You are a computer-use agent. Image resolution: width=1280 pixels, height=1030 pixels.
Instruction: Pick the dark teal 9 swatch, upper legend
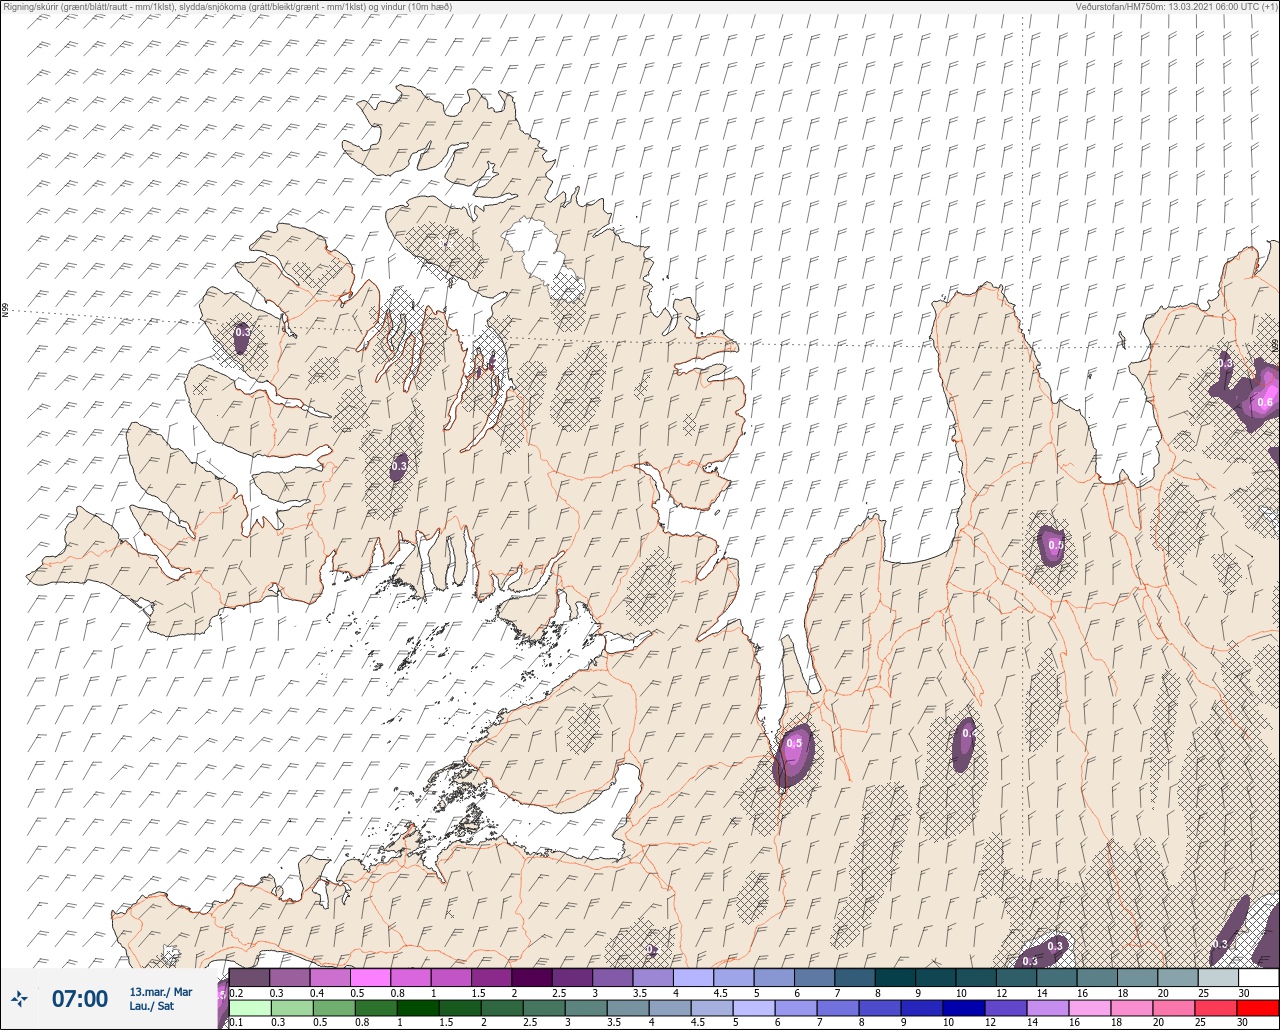(x=935, y=977)
